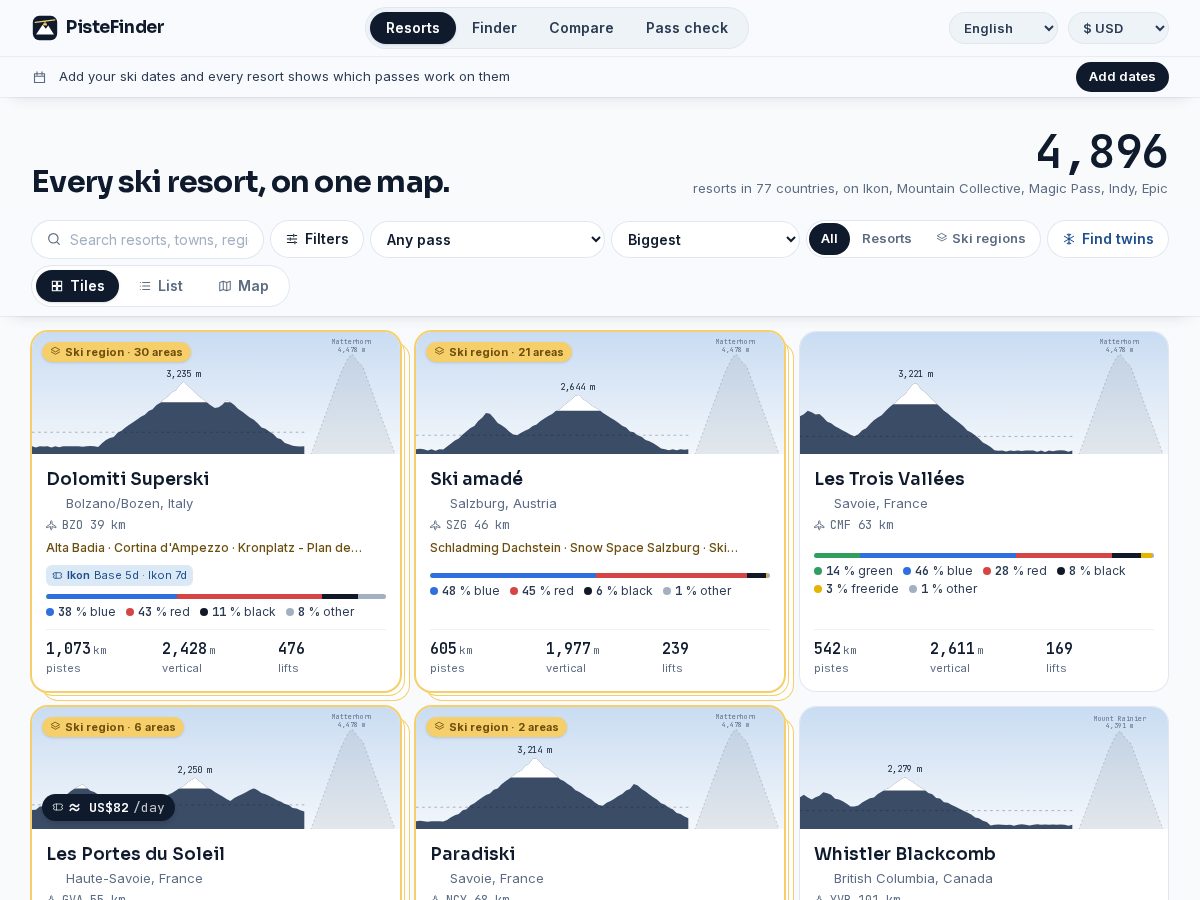Open the $ USD currency dropdown
This screenshot has width=1200, height=900.
[1118, 28]
